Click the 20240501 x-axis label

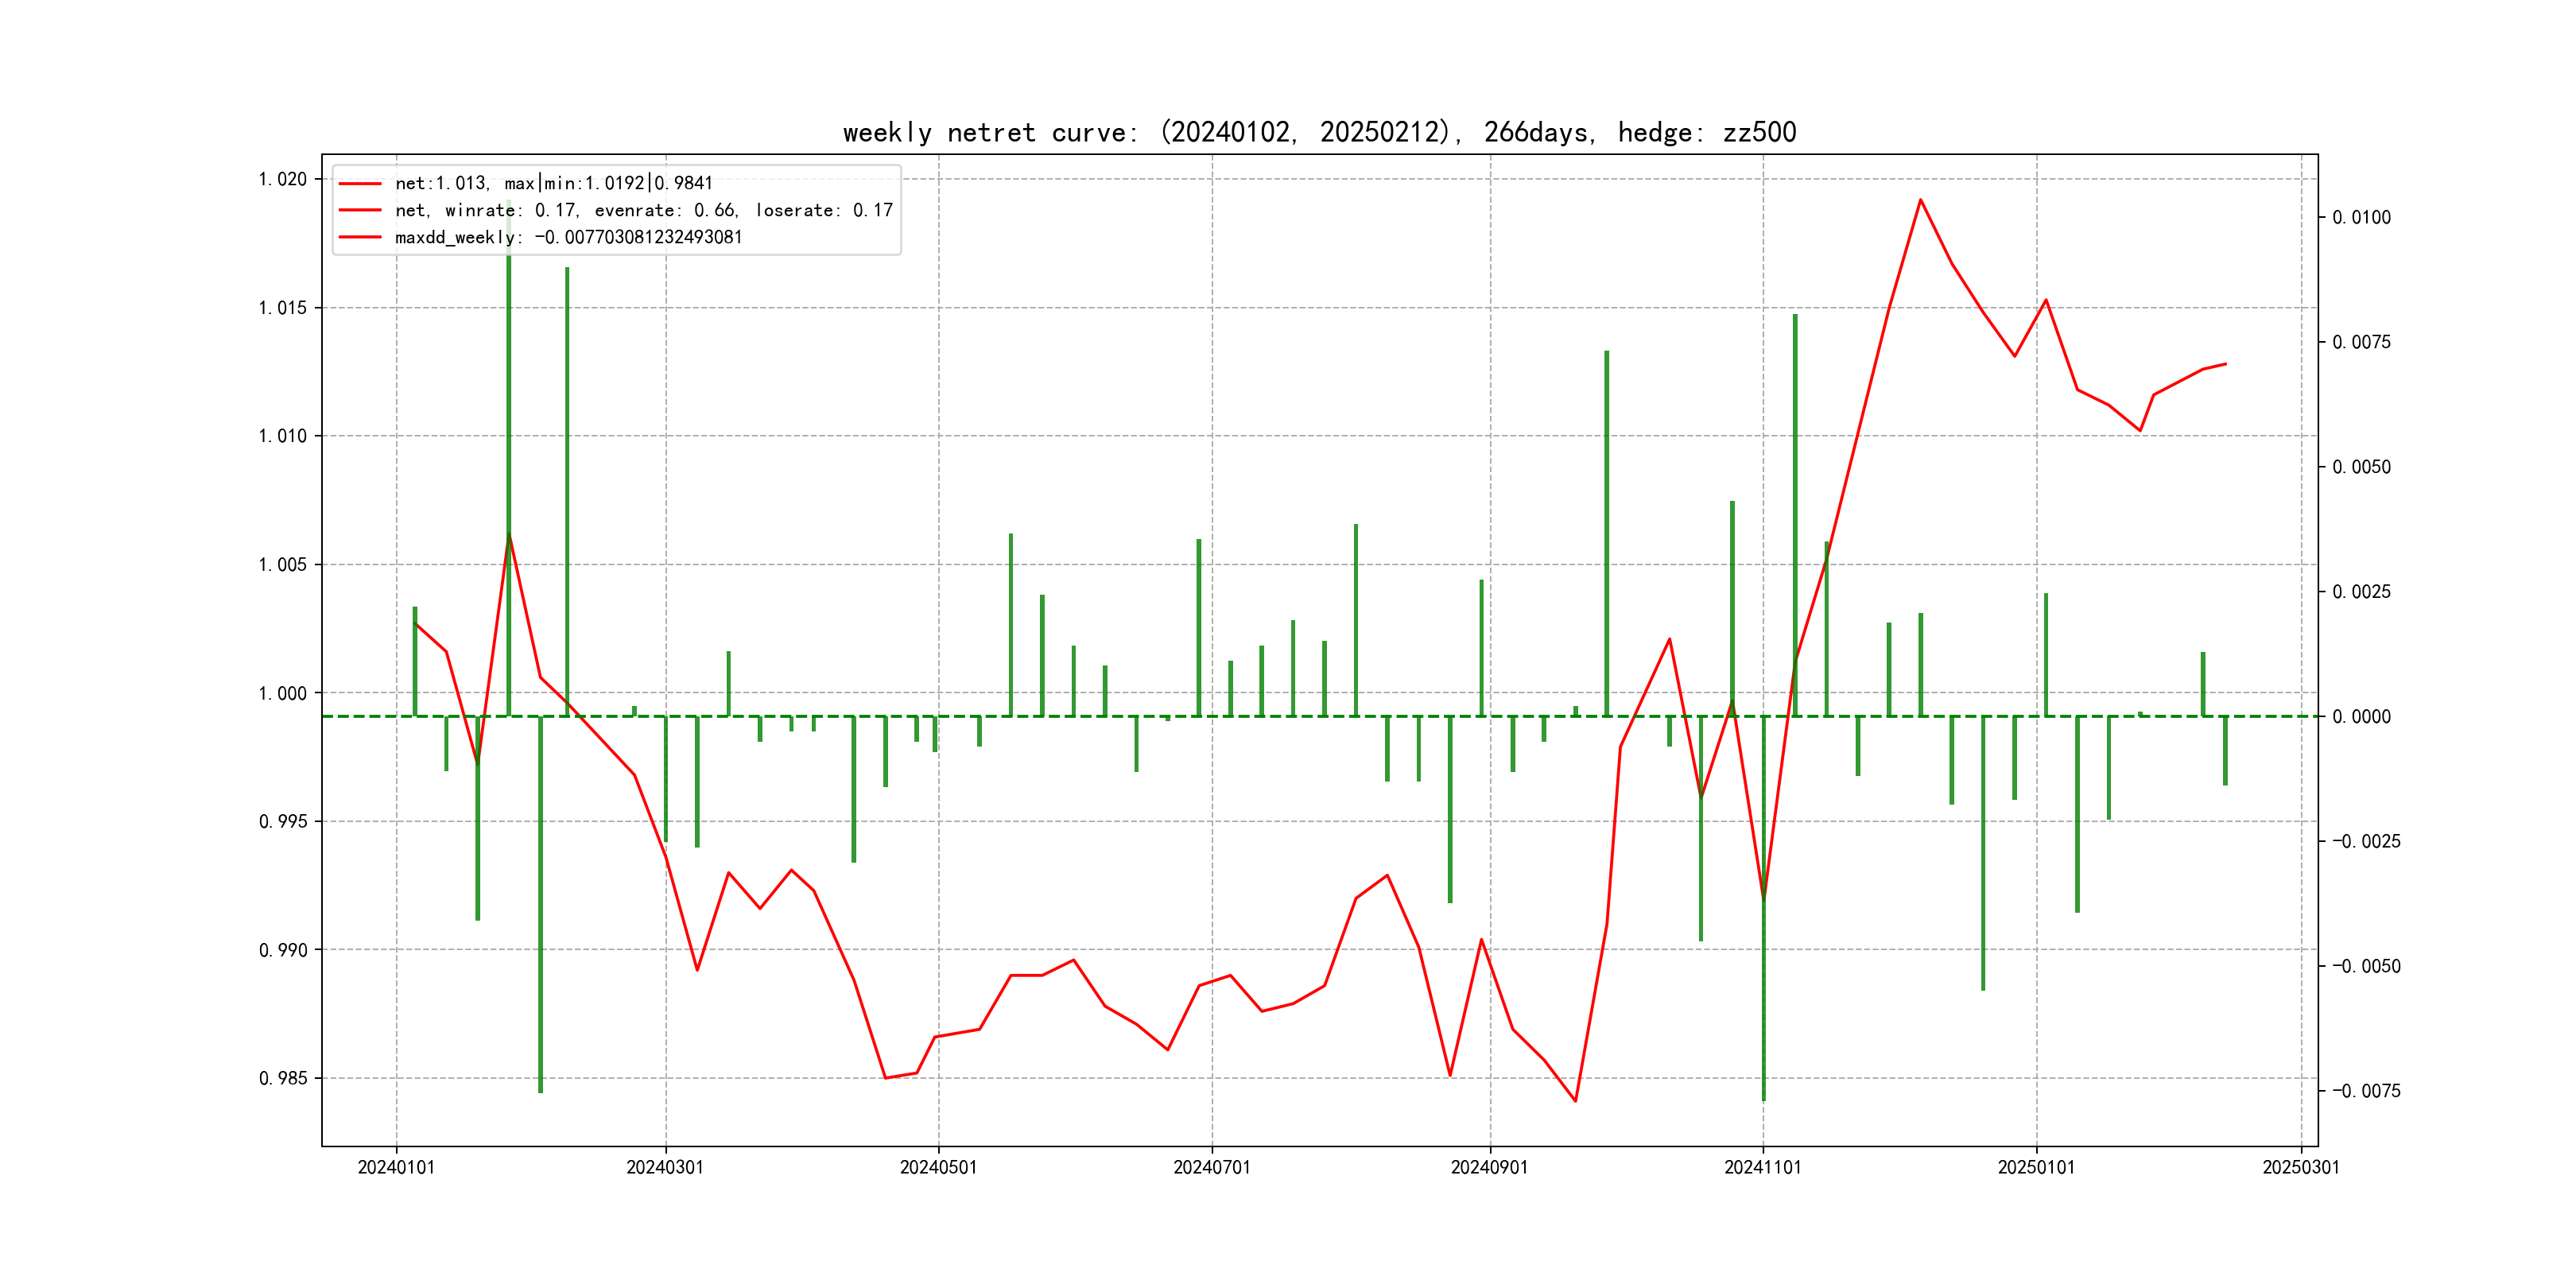(x=938, y=1167)
